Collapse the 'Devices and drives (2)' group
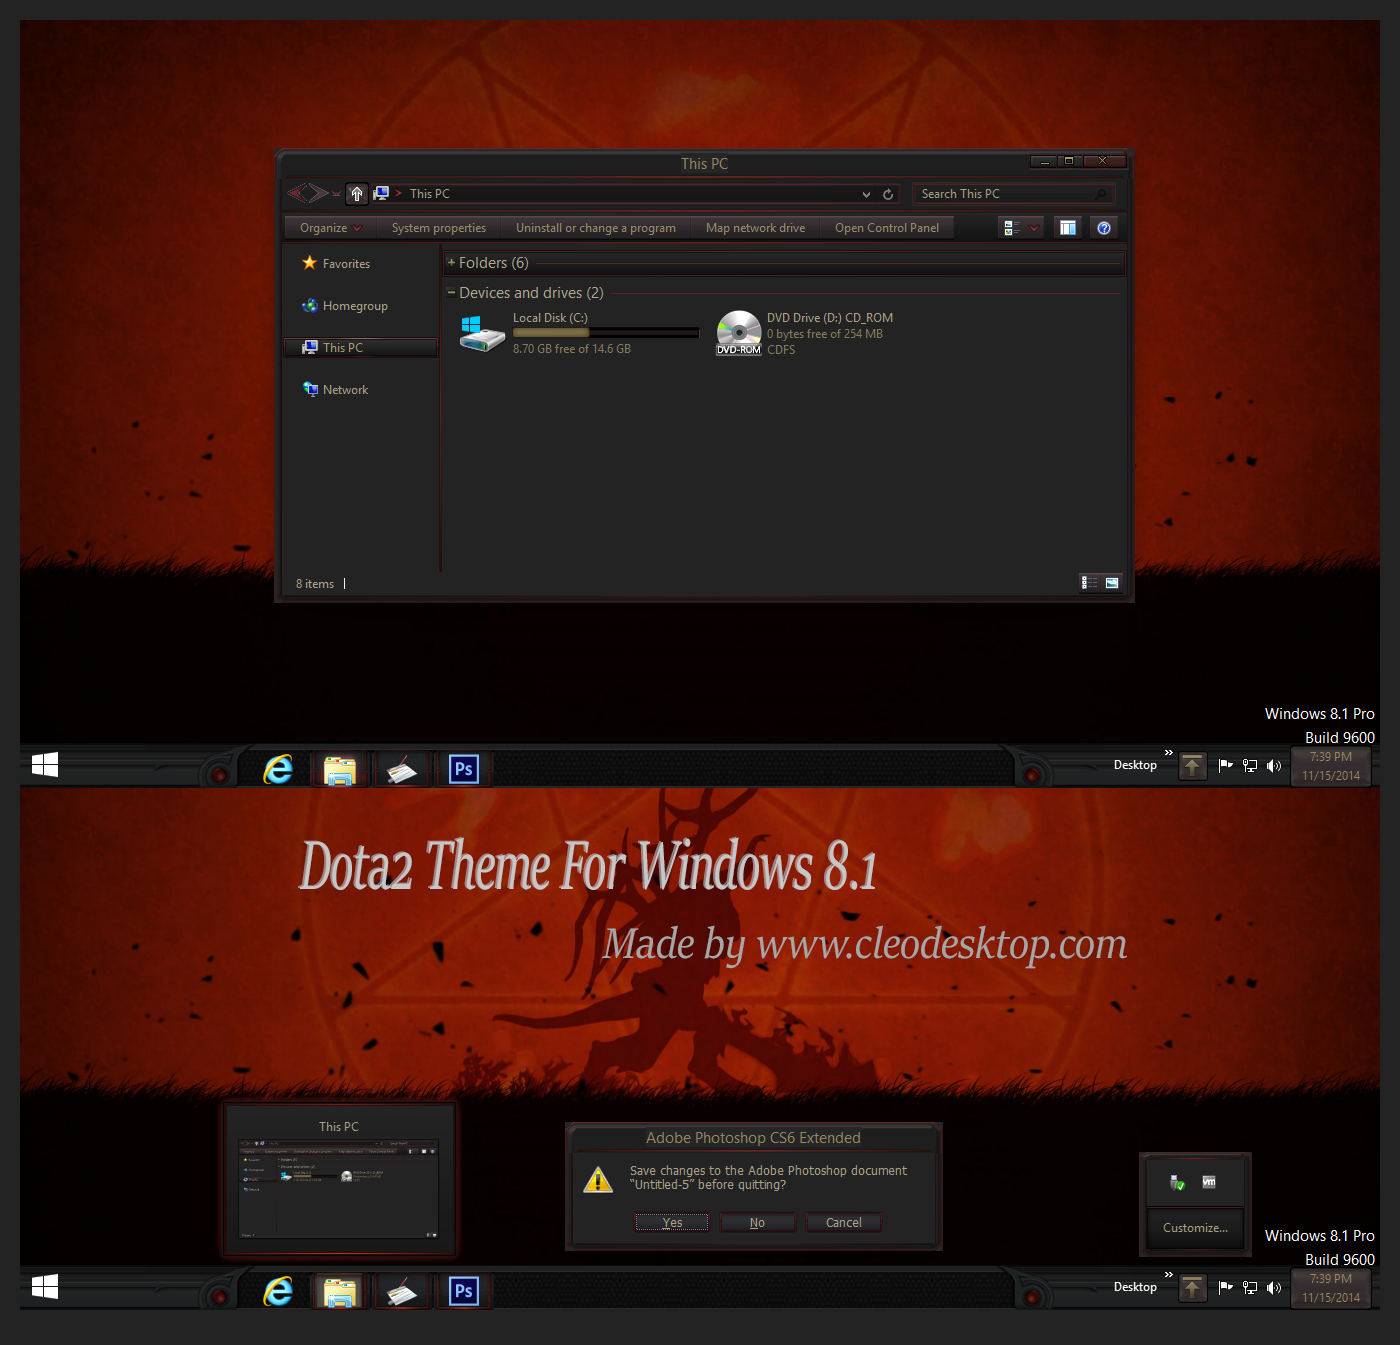 [x=451, y=292]
